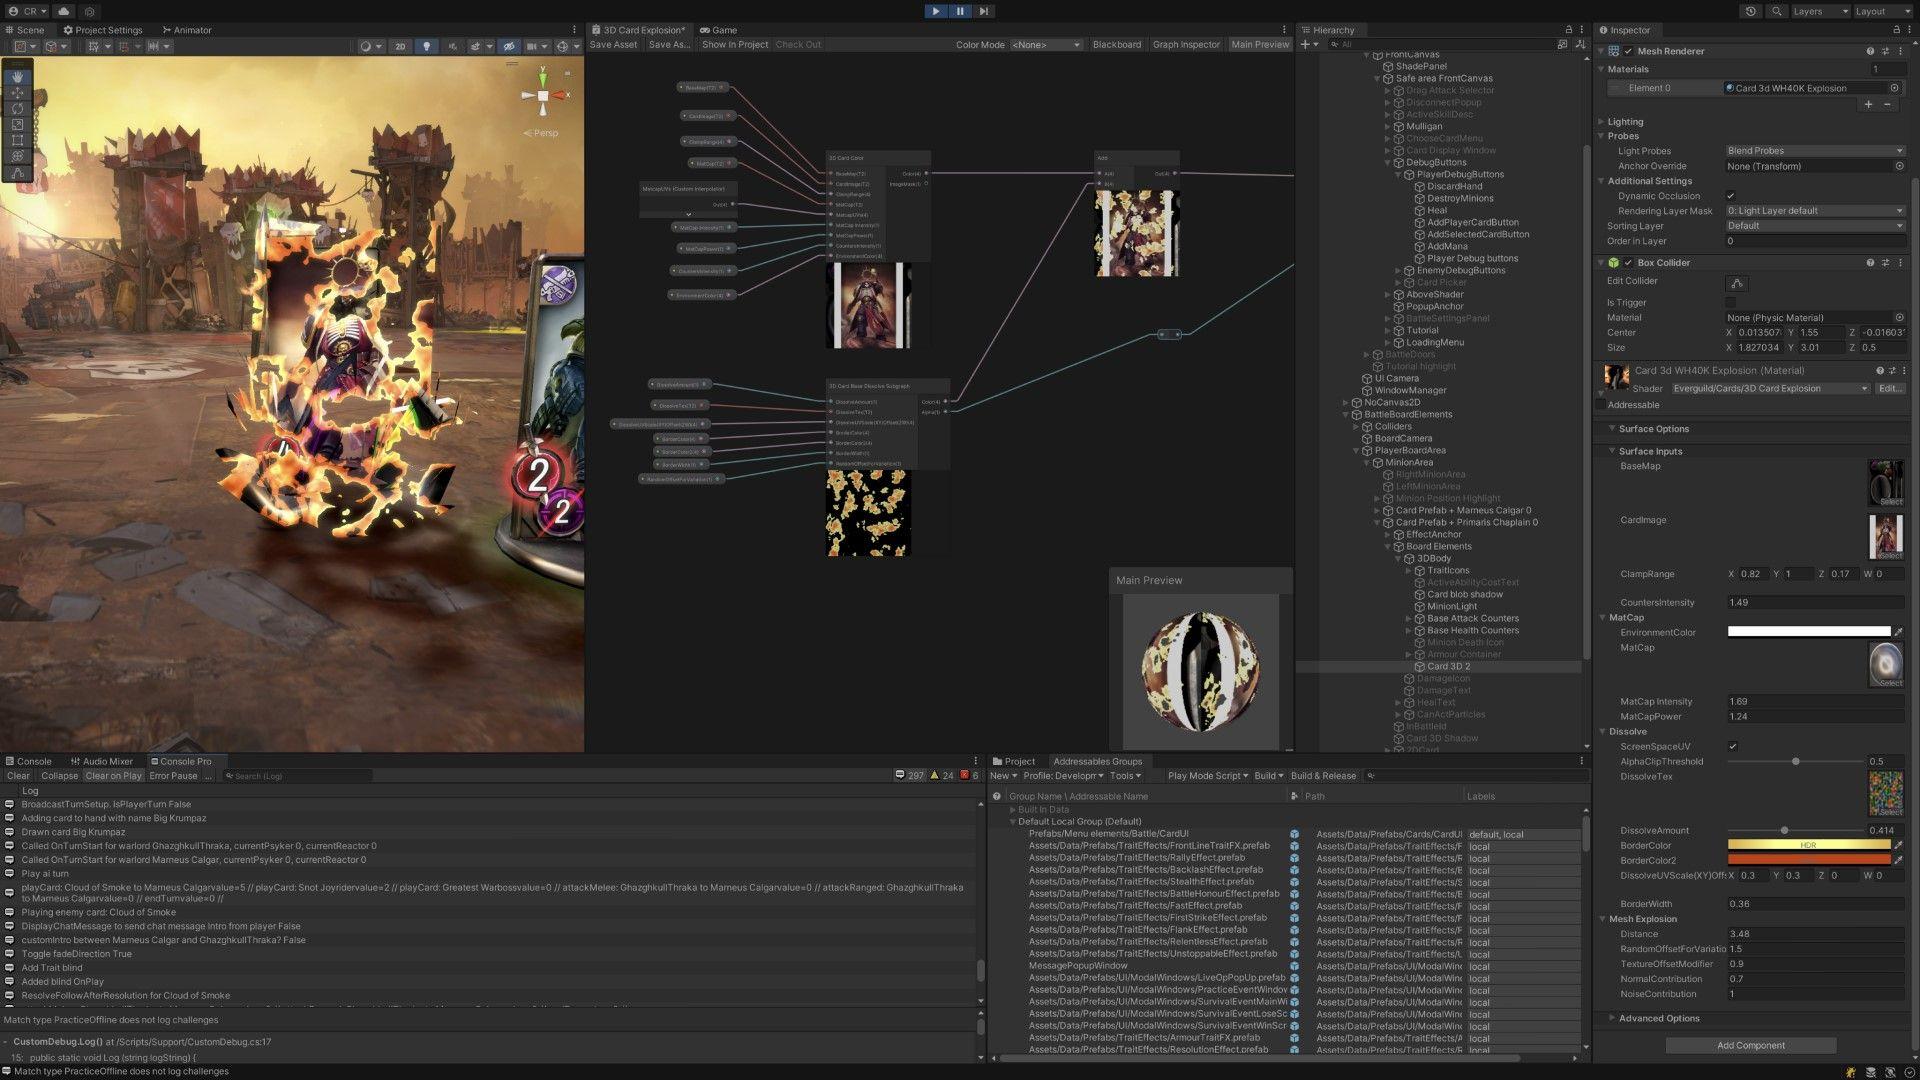This screenshot has width=1920, height=1080.
Task: Click the Pause button in Unity toolbar
Action: (x=959, y=11)
